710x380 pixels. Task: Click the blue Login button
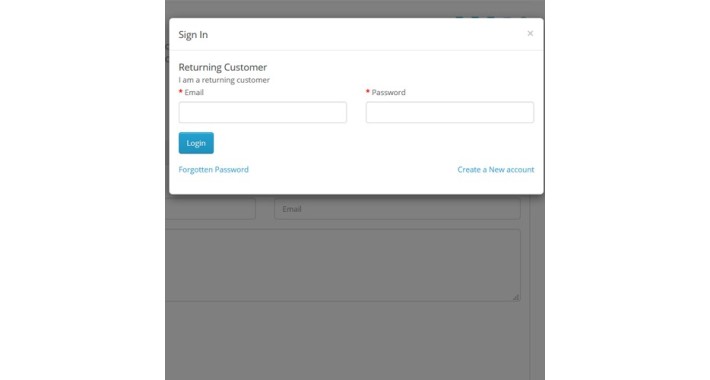click(x=196, y=143)
